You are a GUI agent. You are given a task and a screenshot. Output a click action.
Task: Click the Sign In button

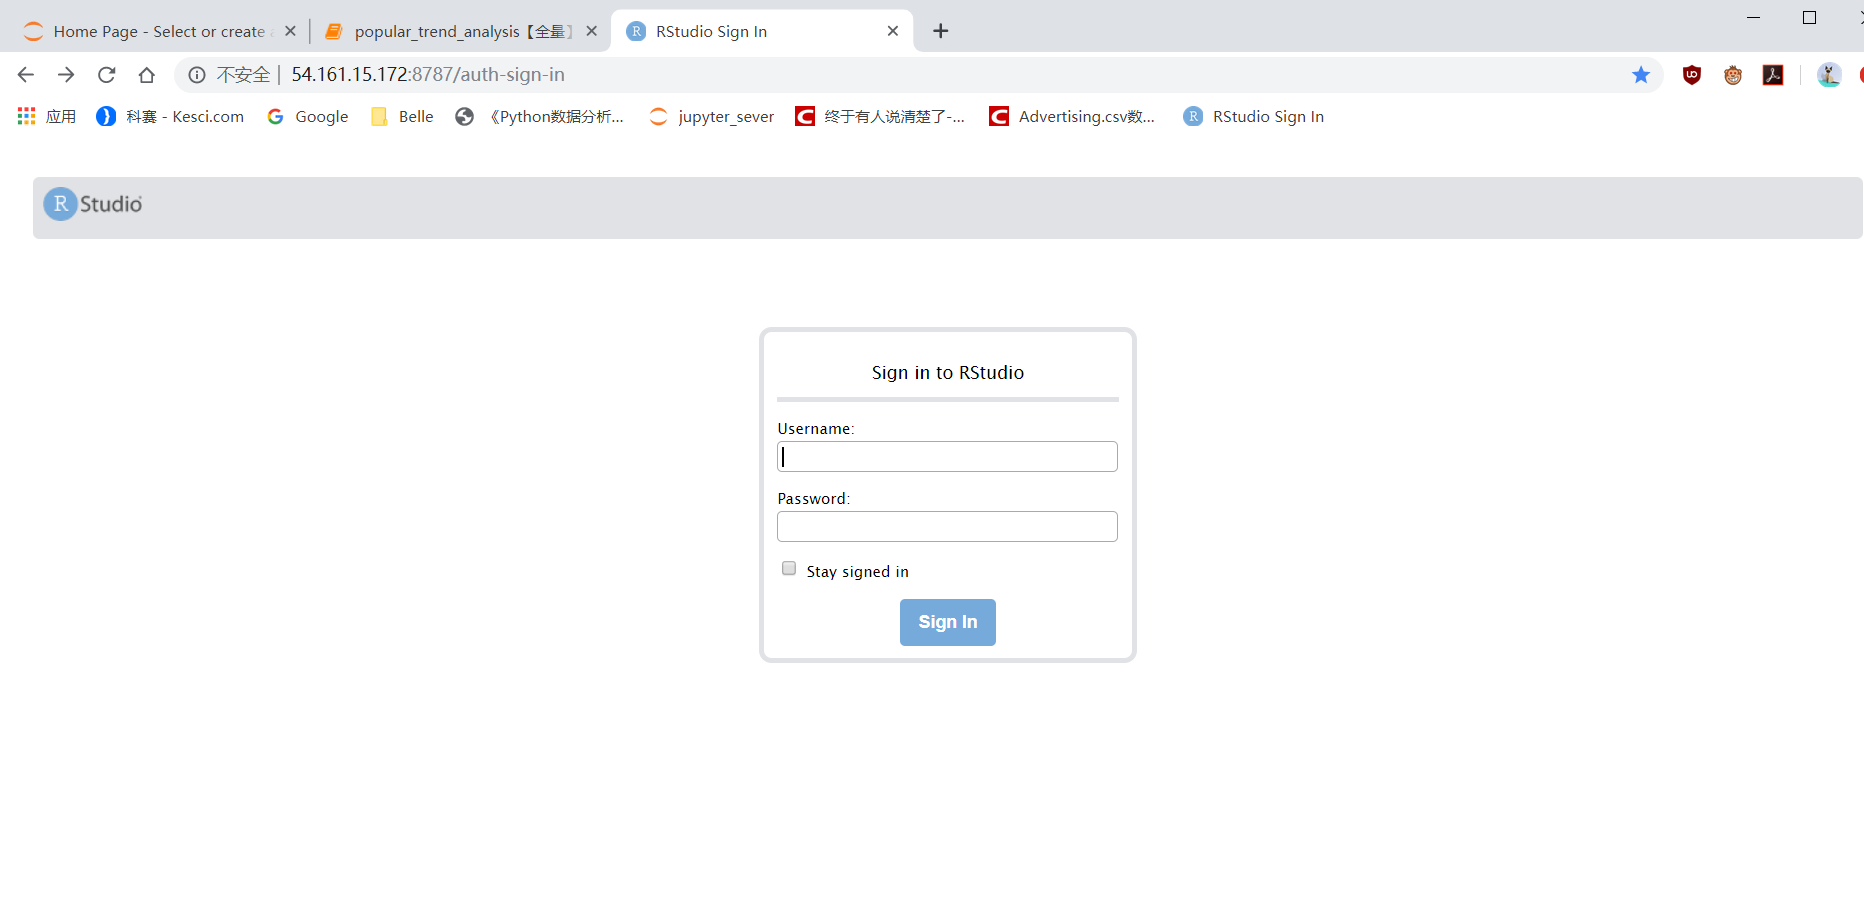pos(947,622)
